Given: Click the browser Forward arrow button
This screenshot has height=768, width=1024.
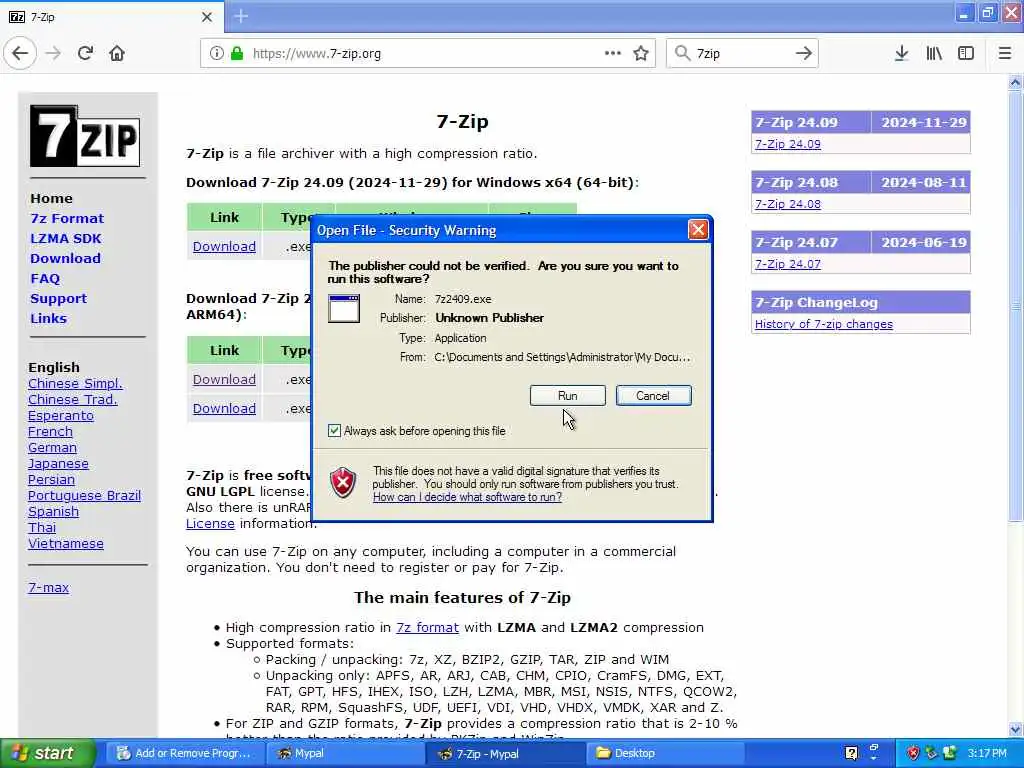Looking at the screenshot, I should pos(54,53).
